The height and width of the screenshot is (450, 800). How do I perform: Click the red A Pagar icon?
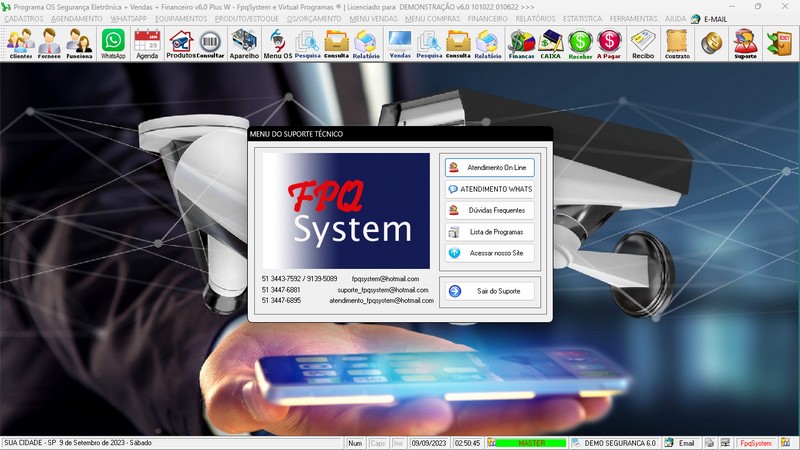coord(609,44)
